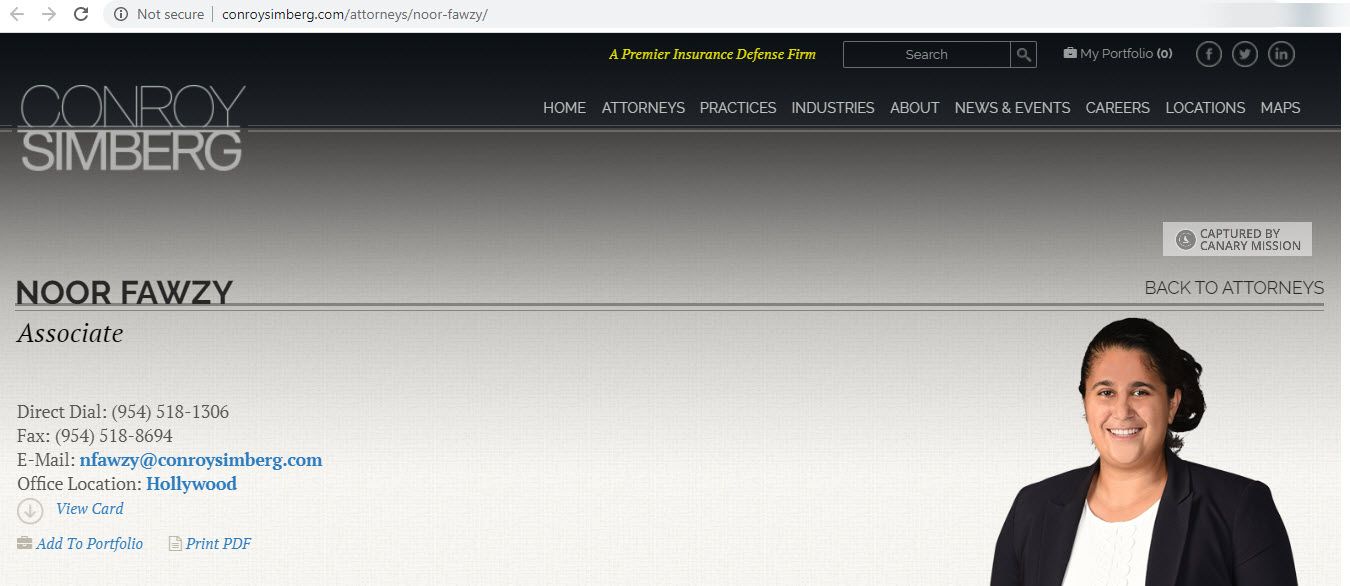Go to NEWS & EVENTS page
Screen dimensions: 1350x586
[x=1012, y=108]
